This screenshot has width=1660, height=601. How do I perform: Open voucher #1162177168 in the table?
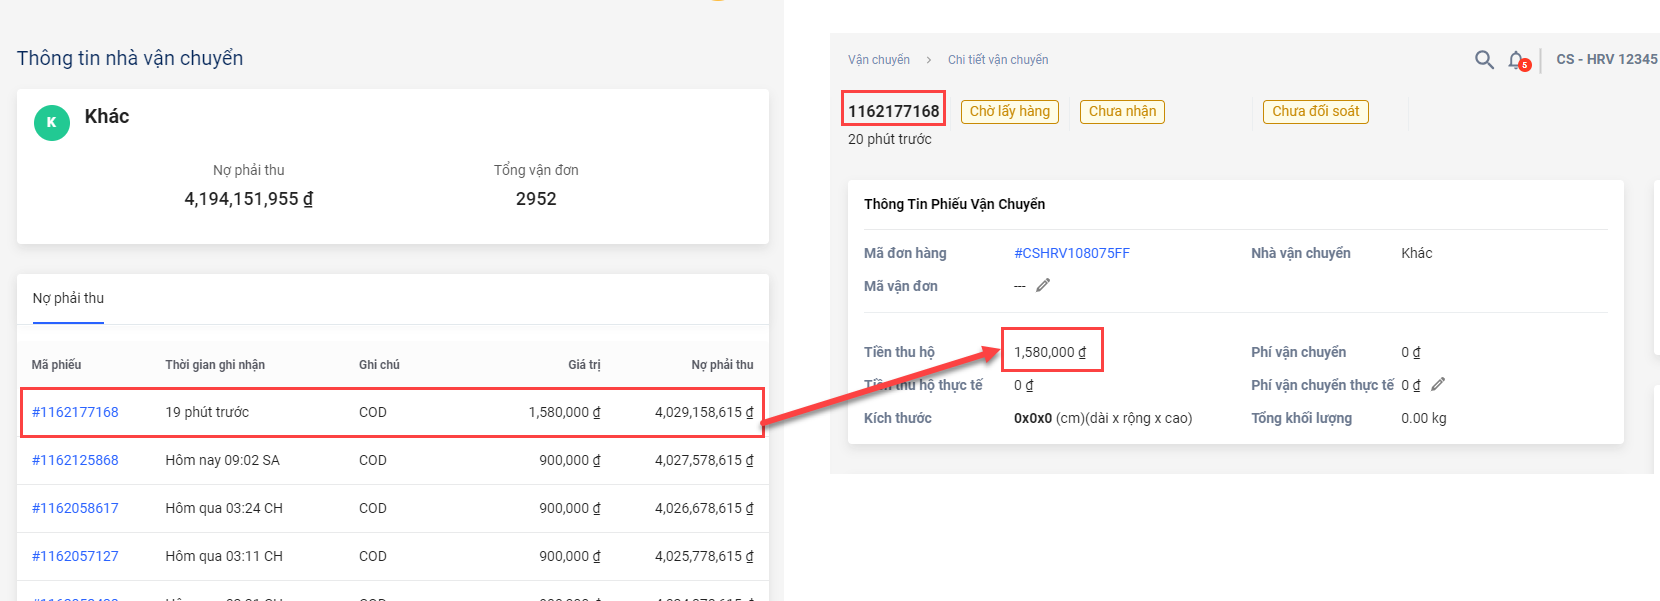75,412
